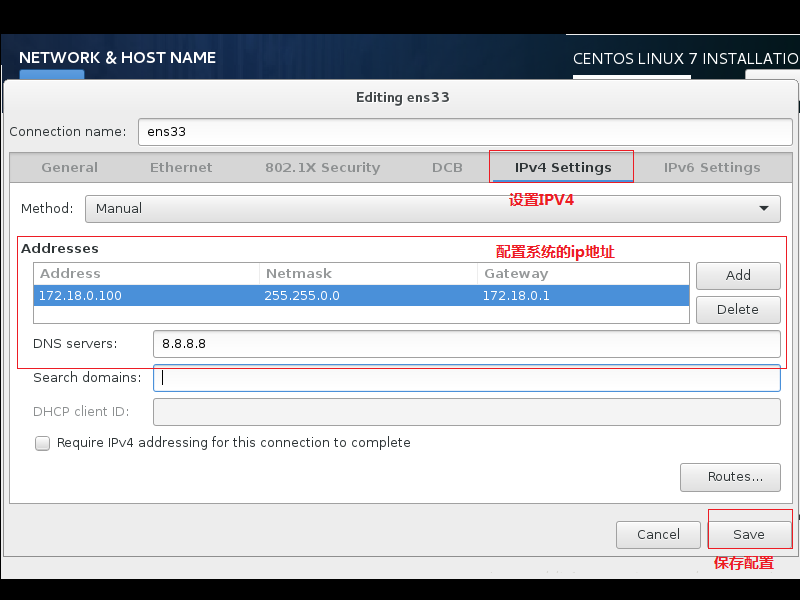Select the DCB tab
Screen dimensions: 800x600
(x=447, y=168)
